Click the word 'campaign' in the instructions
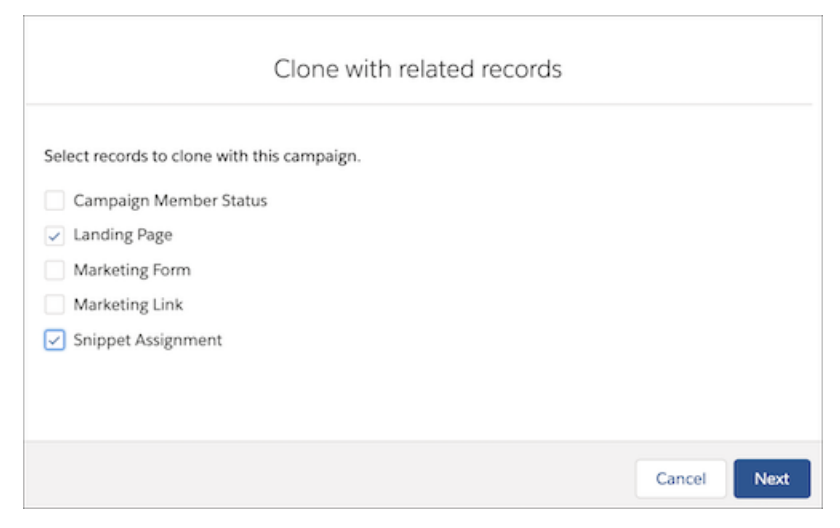Image resolution: width=840 pixels, height=528 pixels. click(321, 156)
